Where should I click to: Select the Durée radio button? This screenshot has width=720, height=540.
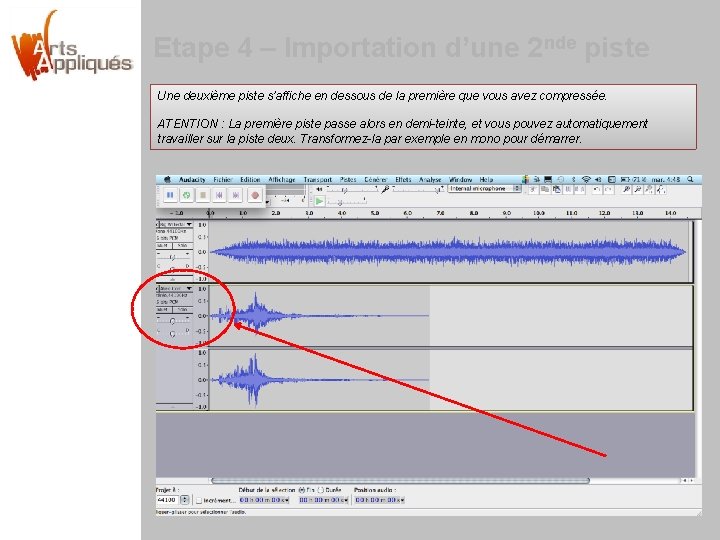321,490
